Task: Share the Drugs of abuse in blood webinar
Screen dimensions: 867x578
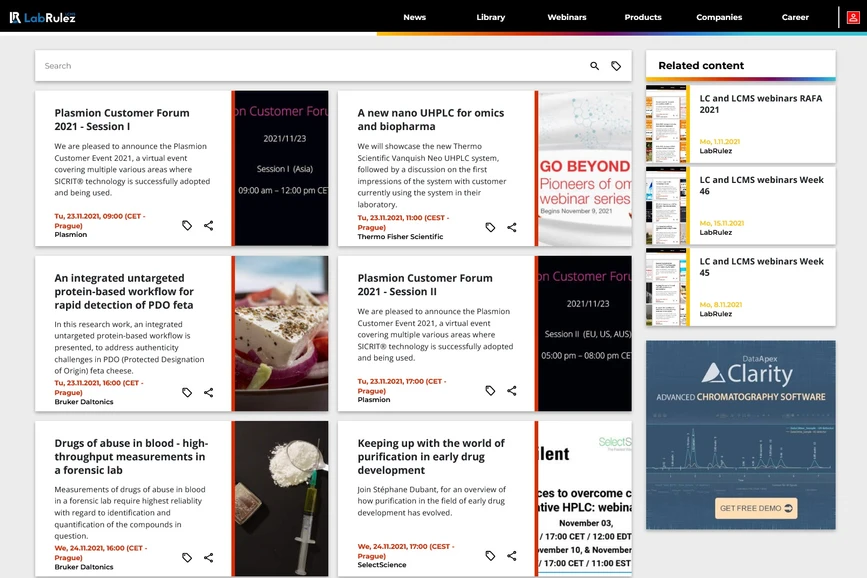Action: click(208, 558)
